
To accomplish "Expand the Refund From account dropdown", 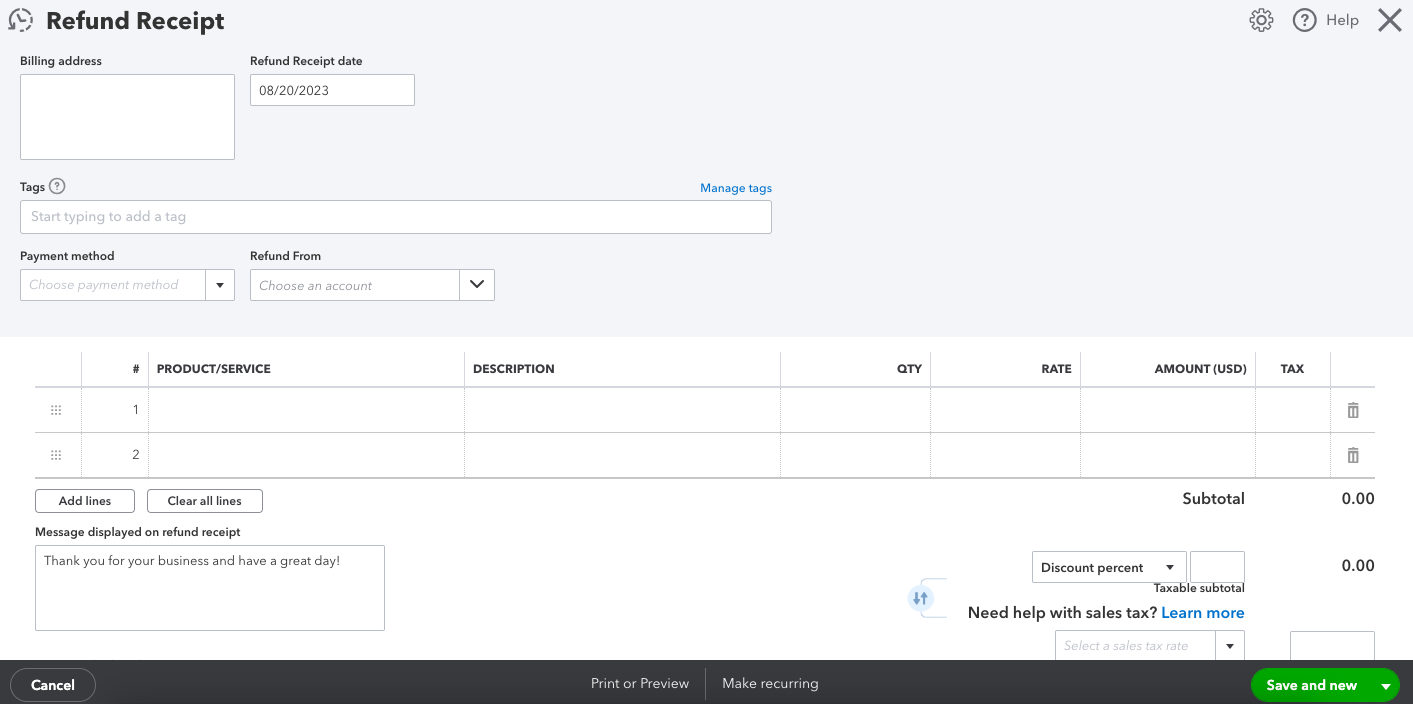I will click(477, 285).
